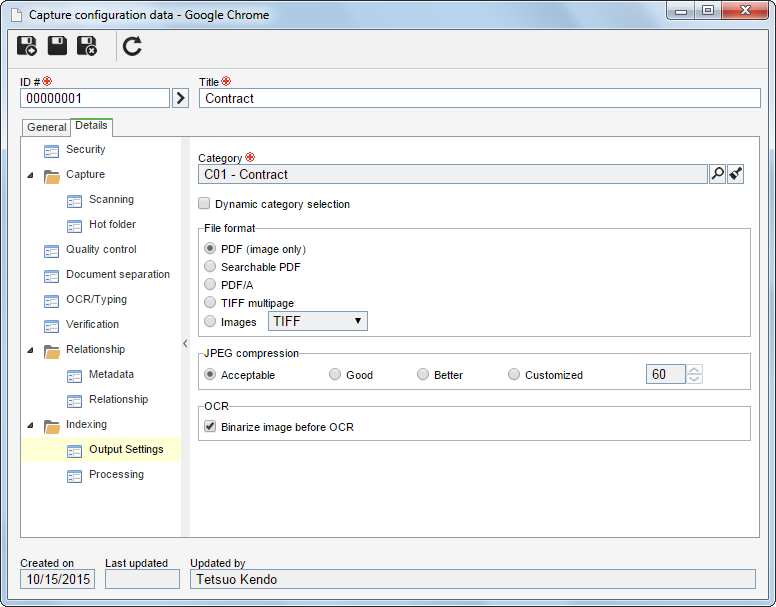Click the Relationship folder icon
Screen dimensions: 776x607
(x=51, y=351)
